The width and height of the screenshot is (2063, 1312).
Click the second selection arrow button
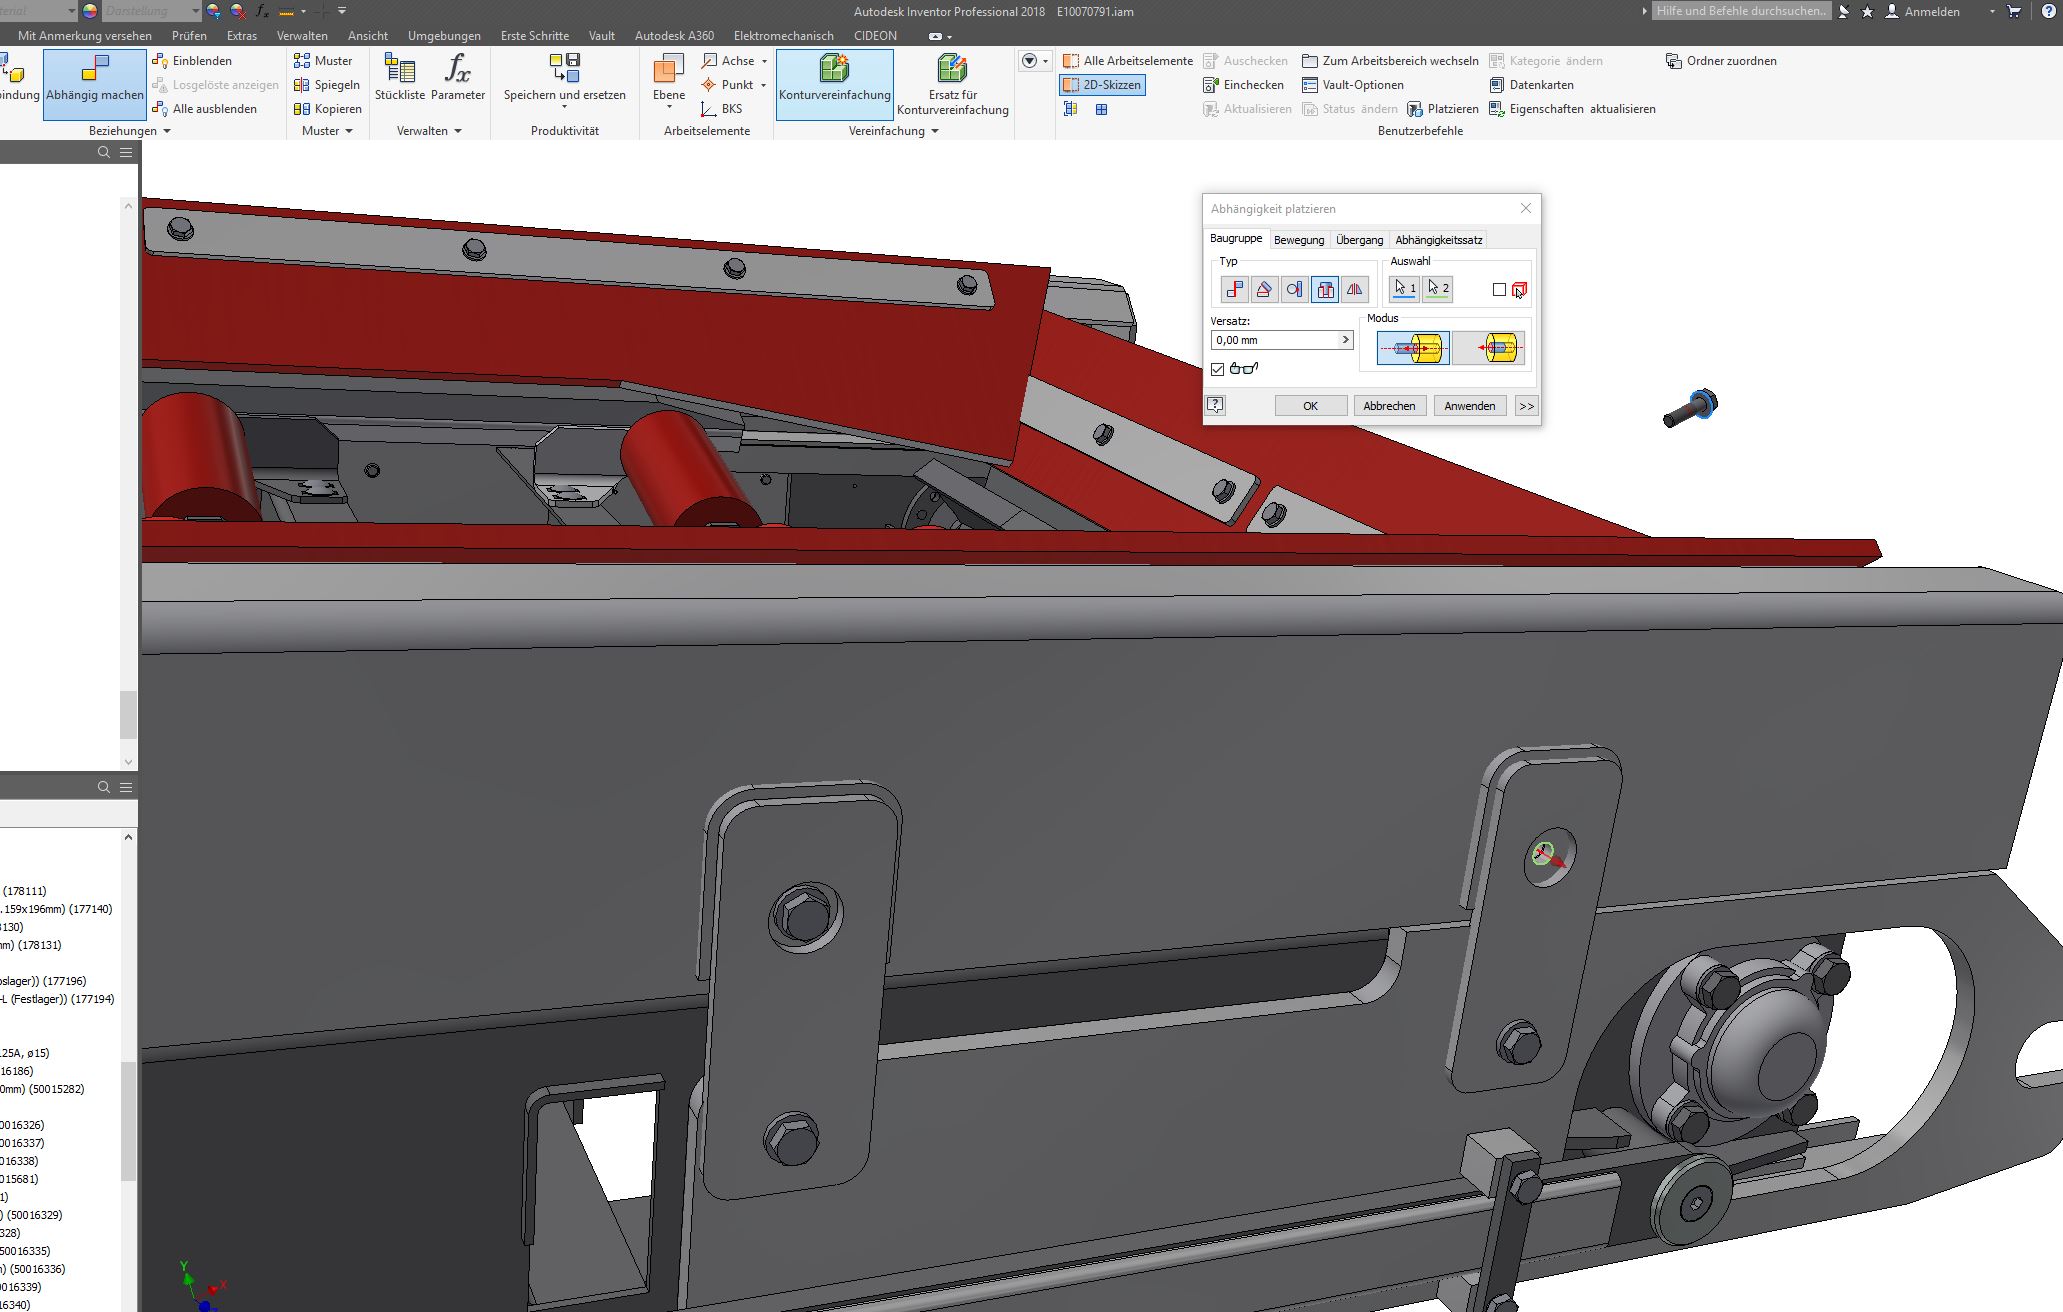[x=1437, y=289]
